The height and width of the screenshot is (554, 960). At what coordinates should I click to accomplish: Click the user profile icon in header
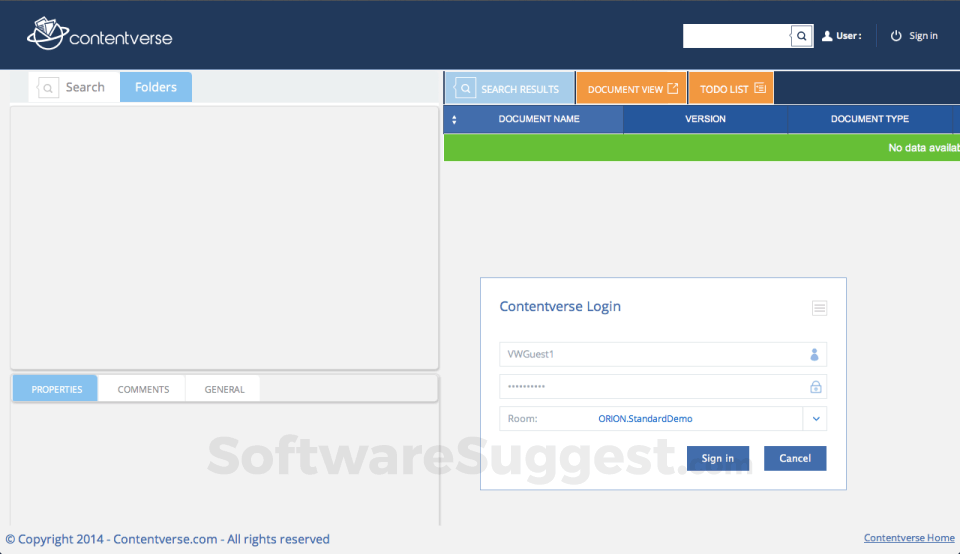(827, 36)
